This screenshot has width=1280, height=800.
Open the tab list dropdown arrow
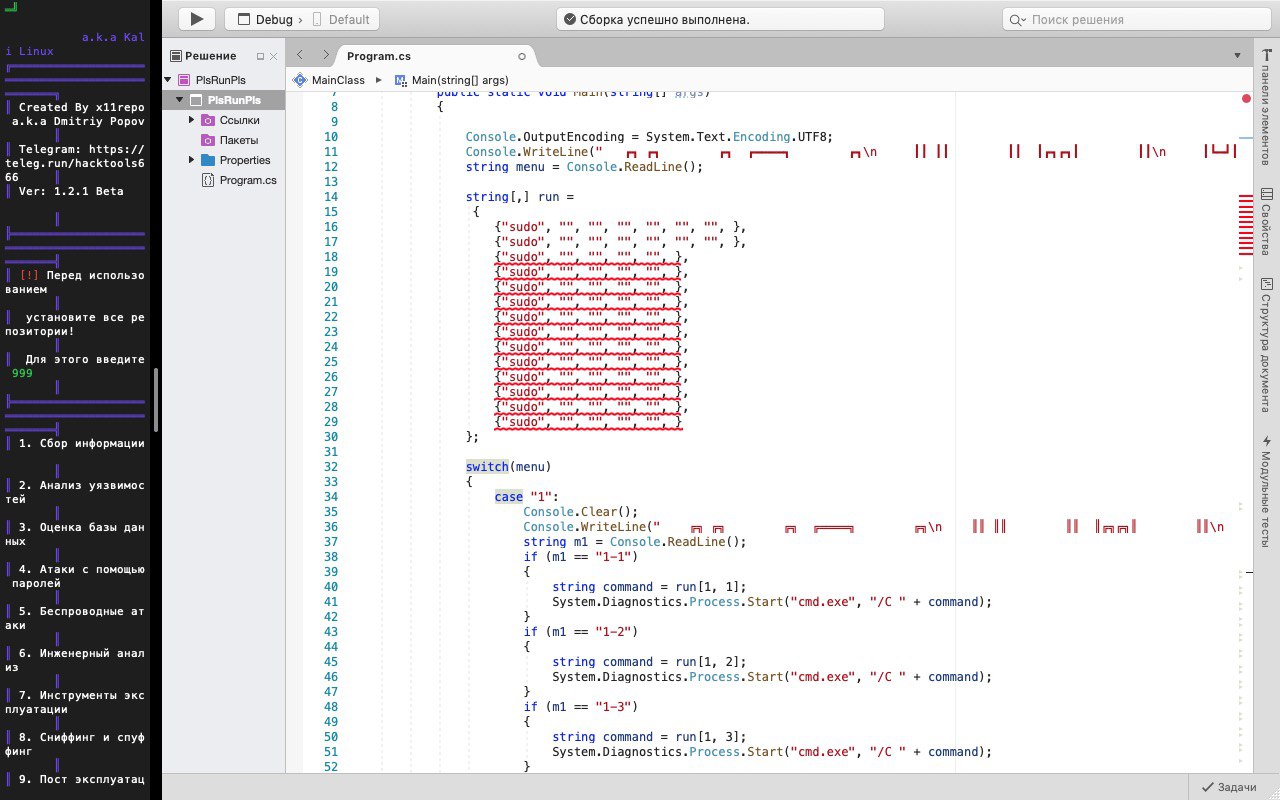1239,55
